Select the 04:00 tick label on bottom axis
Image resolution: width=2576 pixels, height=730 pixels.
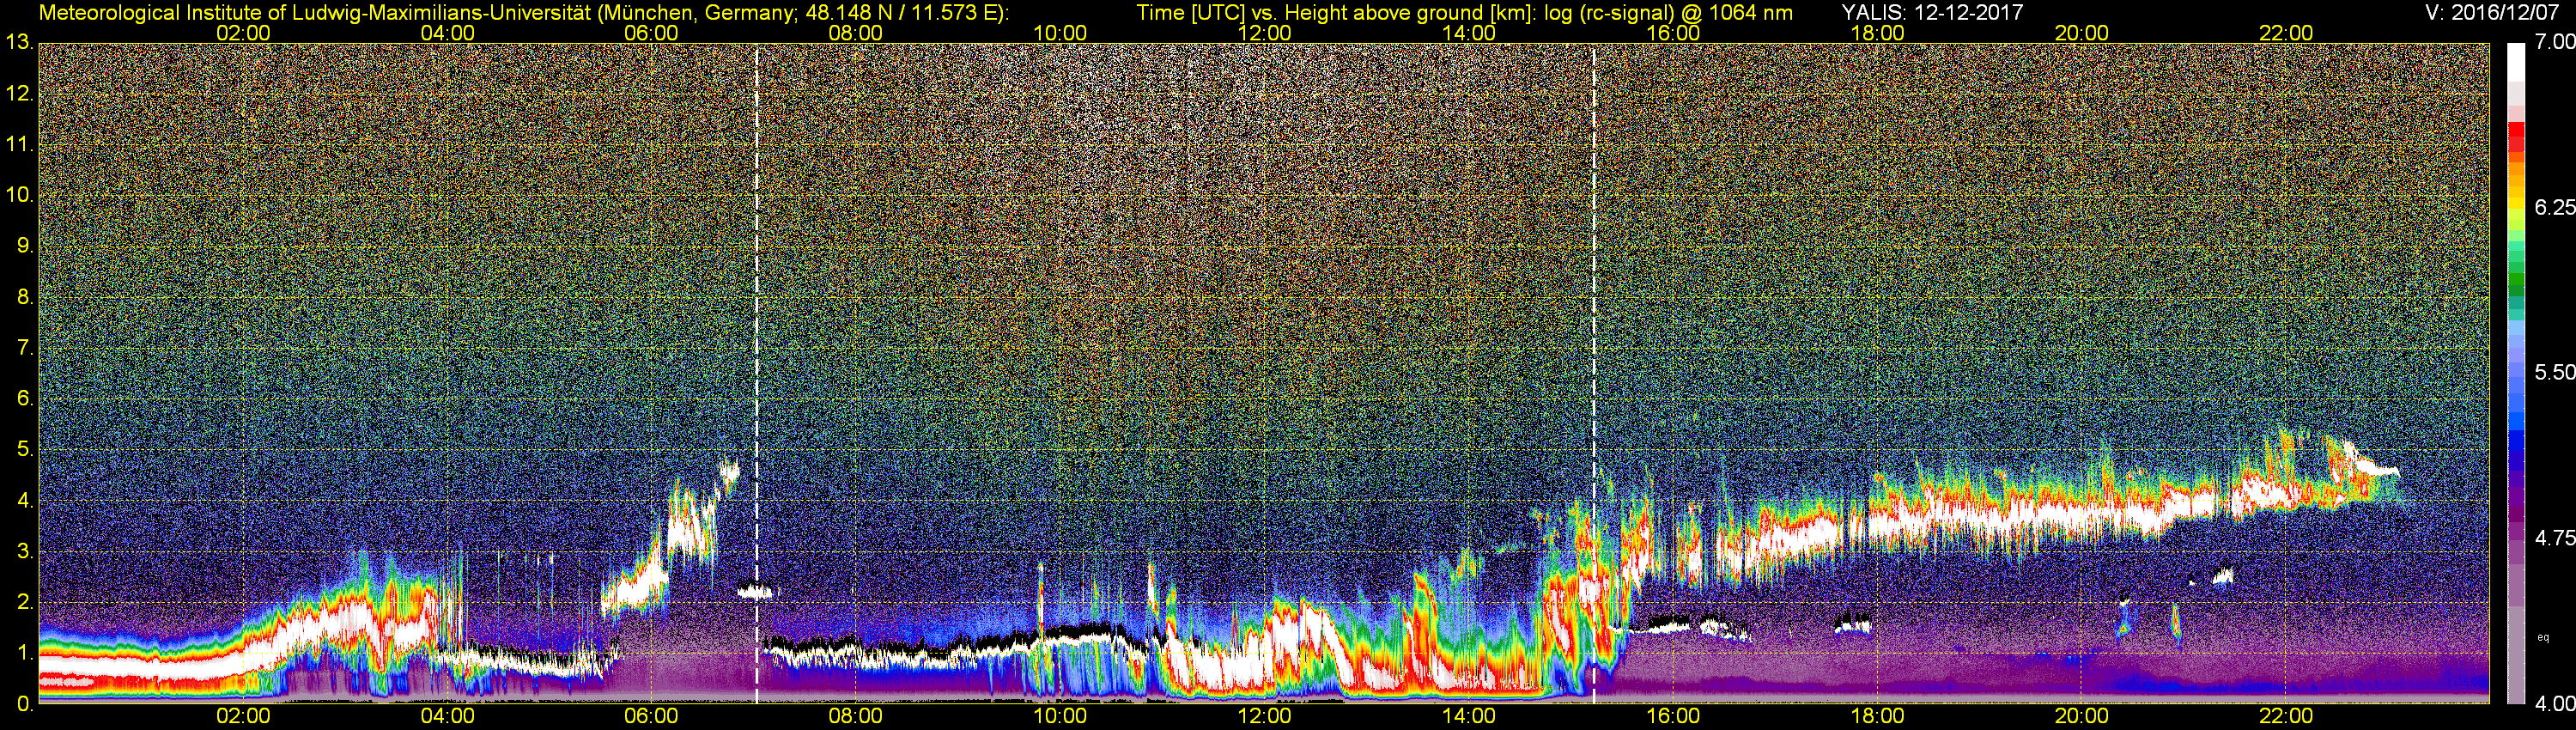coord(447,717)
